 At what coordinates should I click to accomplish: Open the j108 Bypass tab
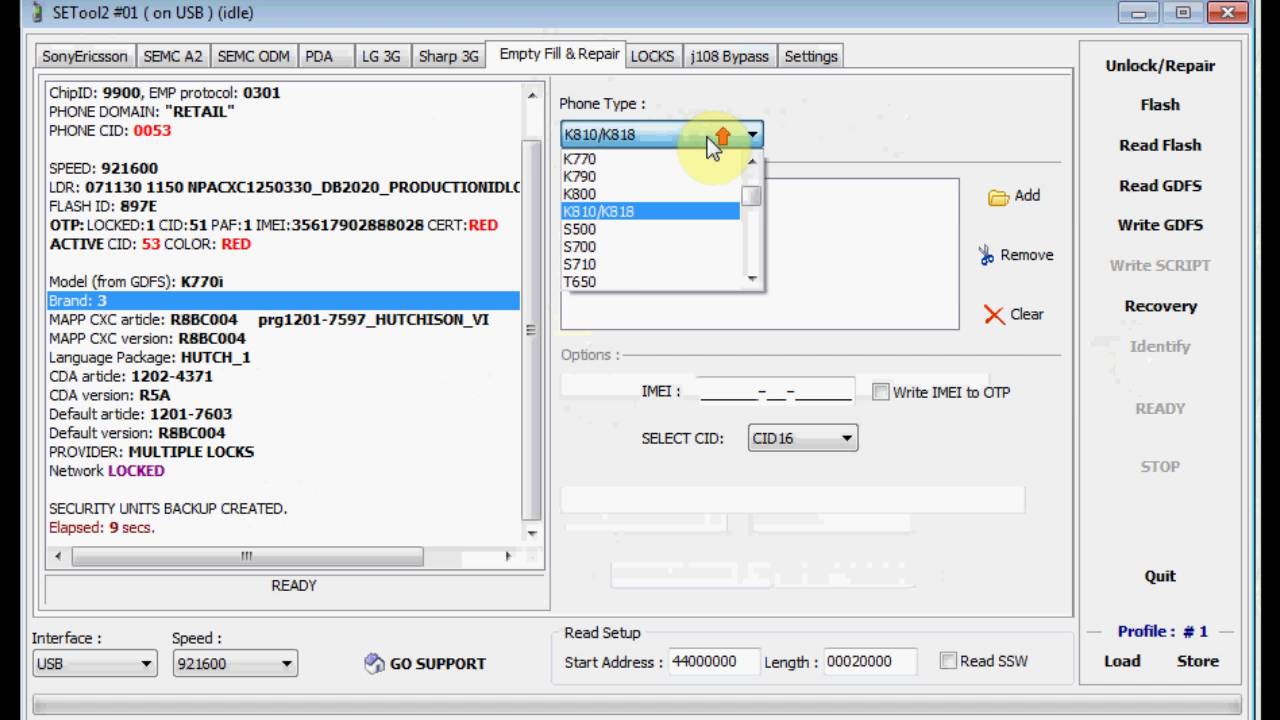click(x=730, y=57)
